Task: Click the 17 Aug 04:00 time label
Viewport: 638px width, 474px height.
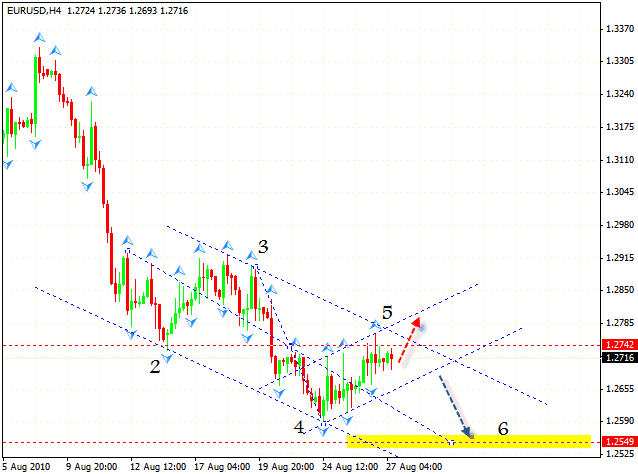Action: 222,466
